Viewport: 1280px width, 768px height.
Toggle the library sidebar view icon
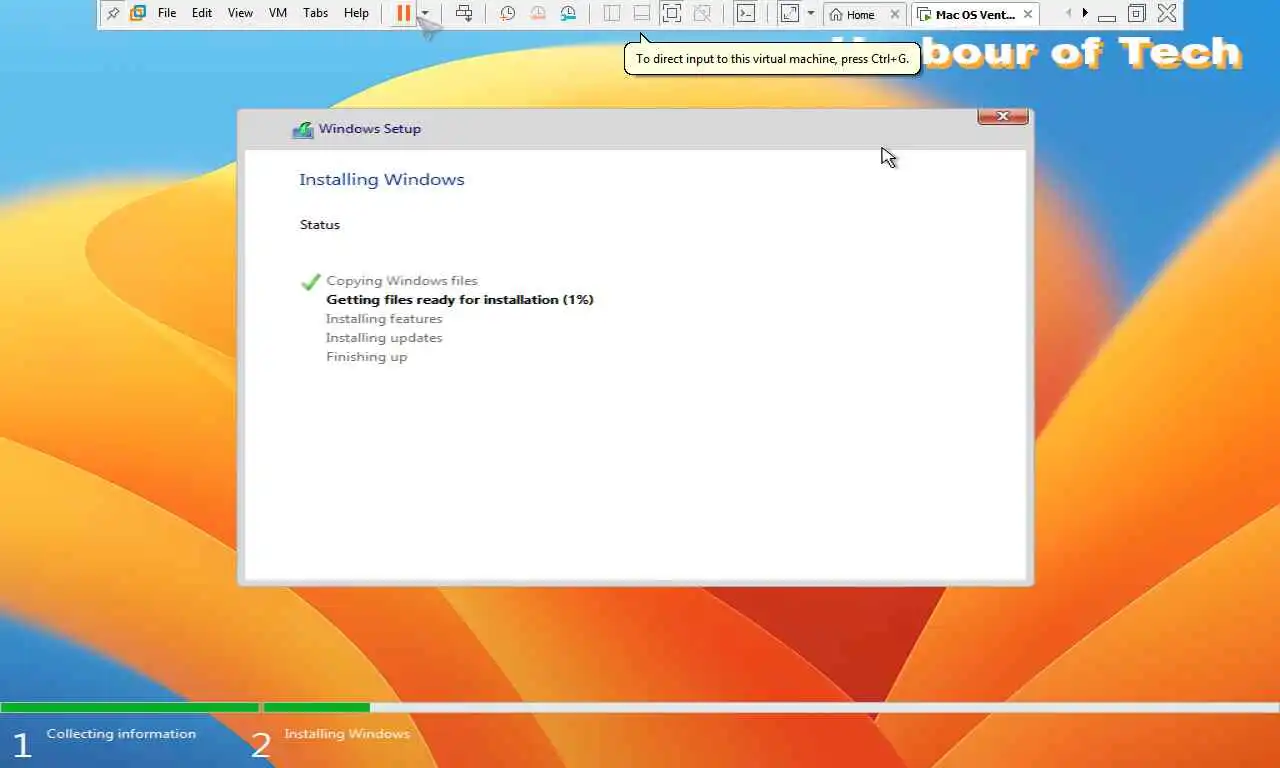[x=612, y=14]
